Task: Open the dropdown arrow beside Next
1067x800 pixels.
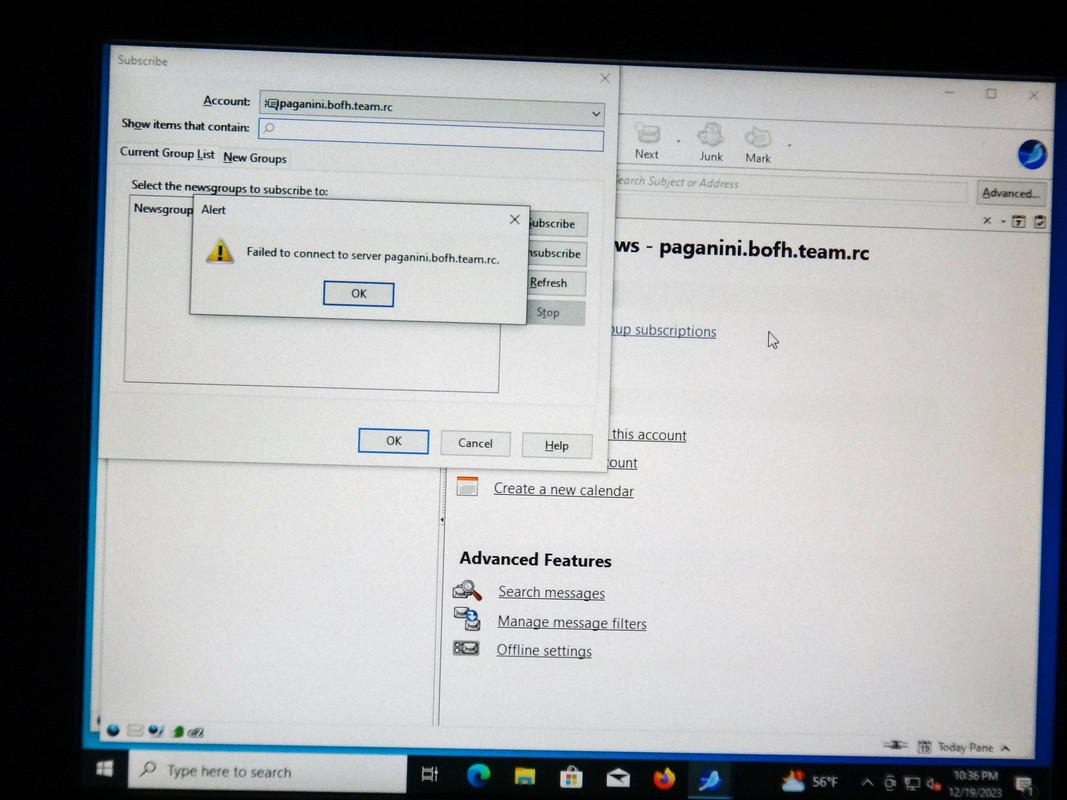Action: click(678, 141)
